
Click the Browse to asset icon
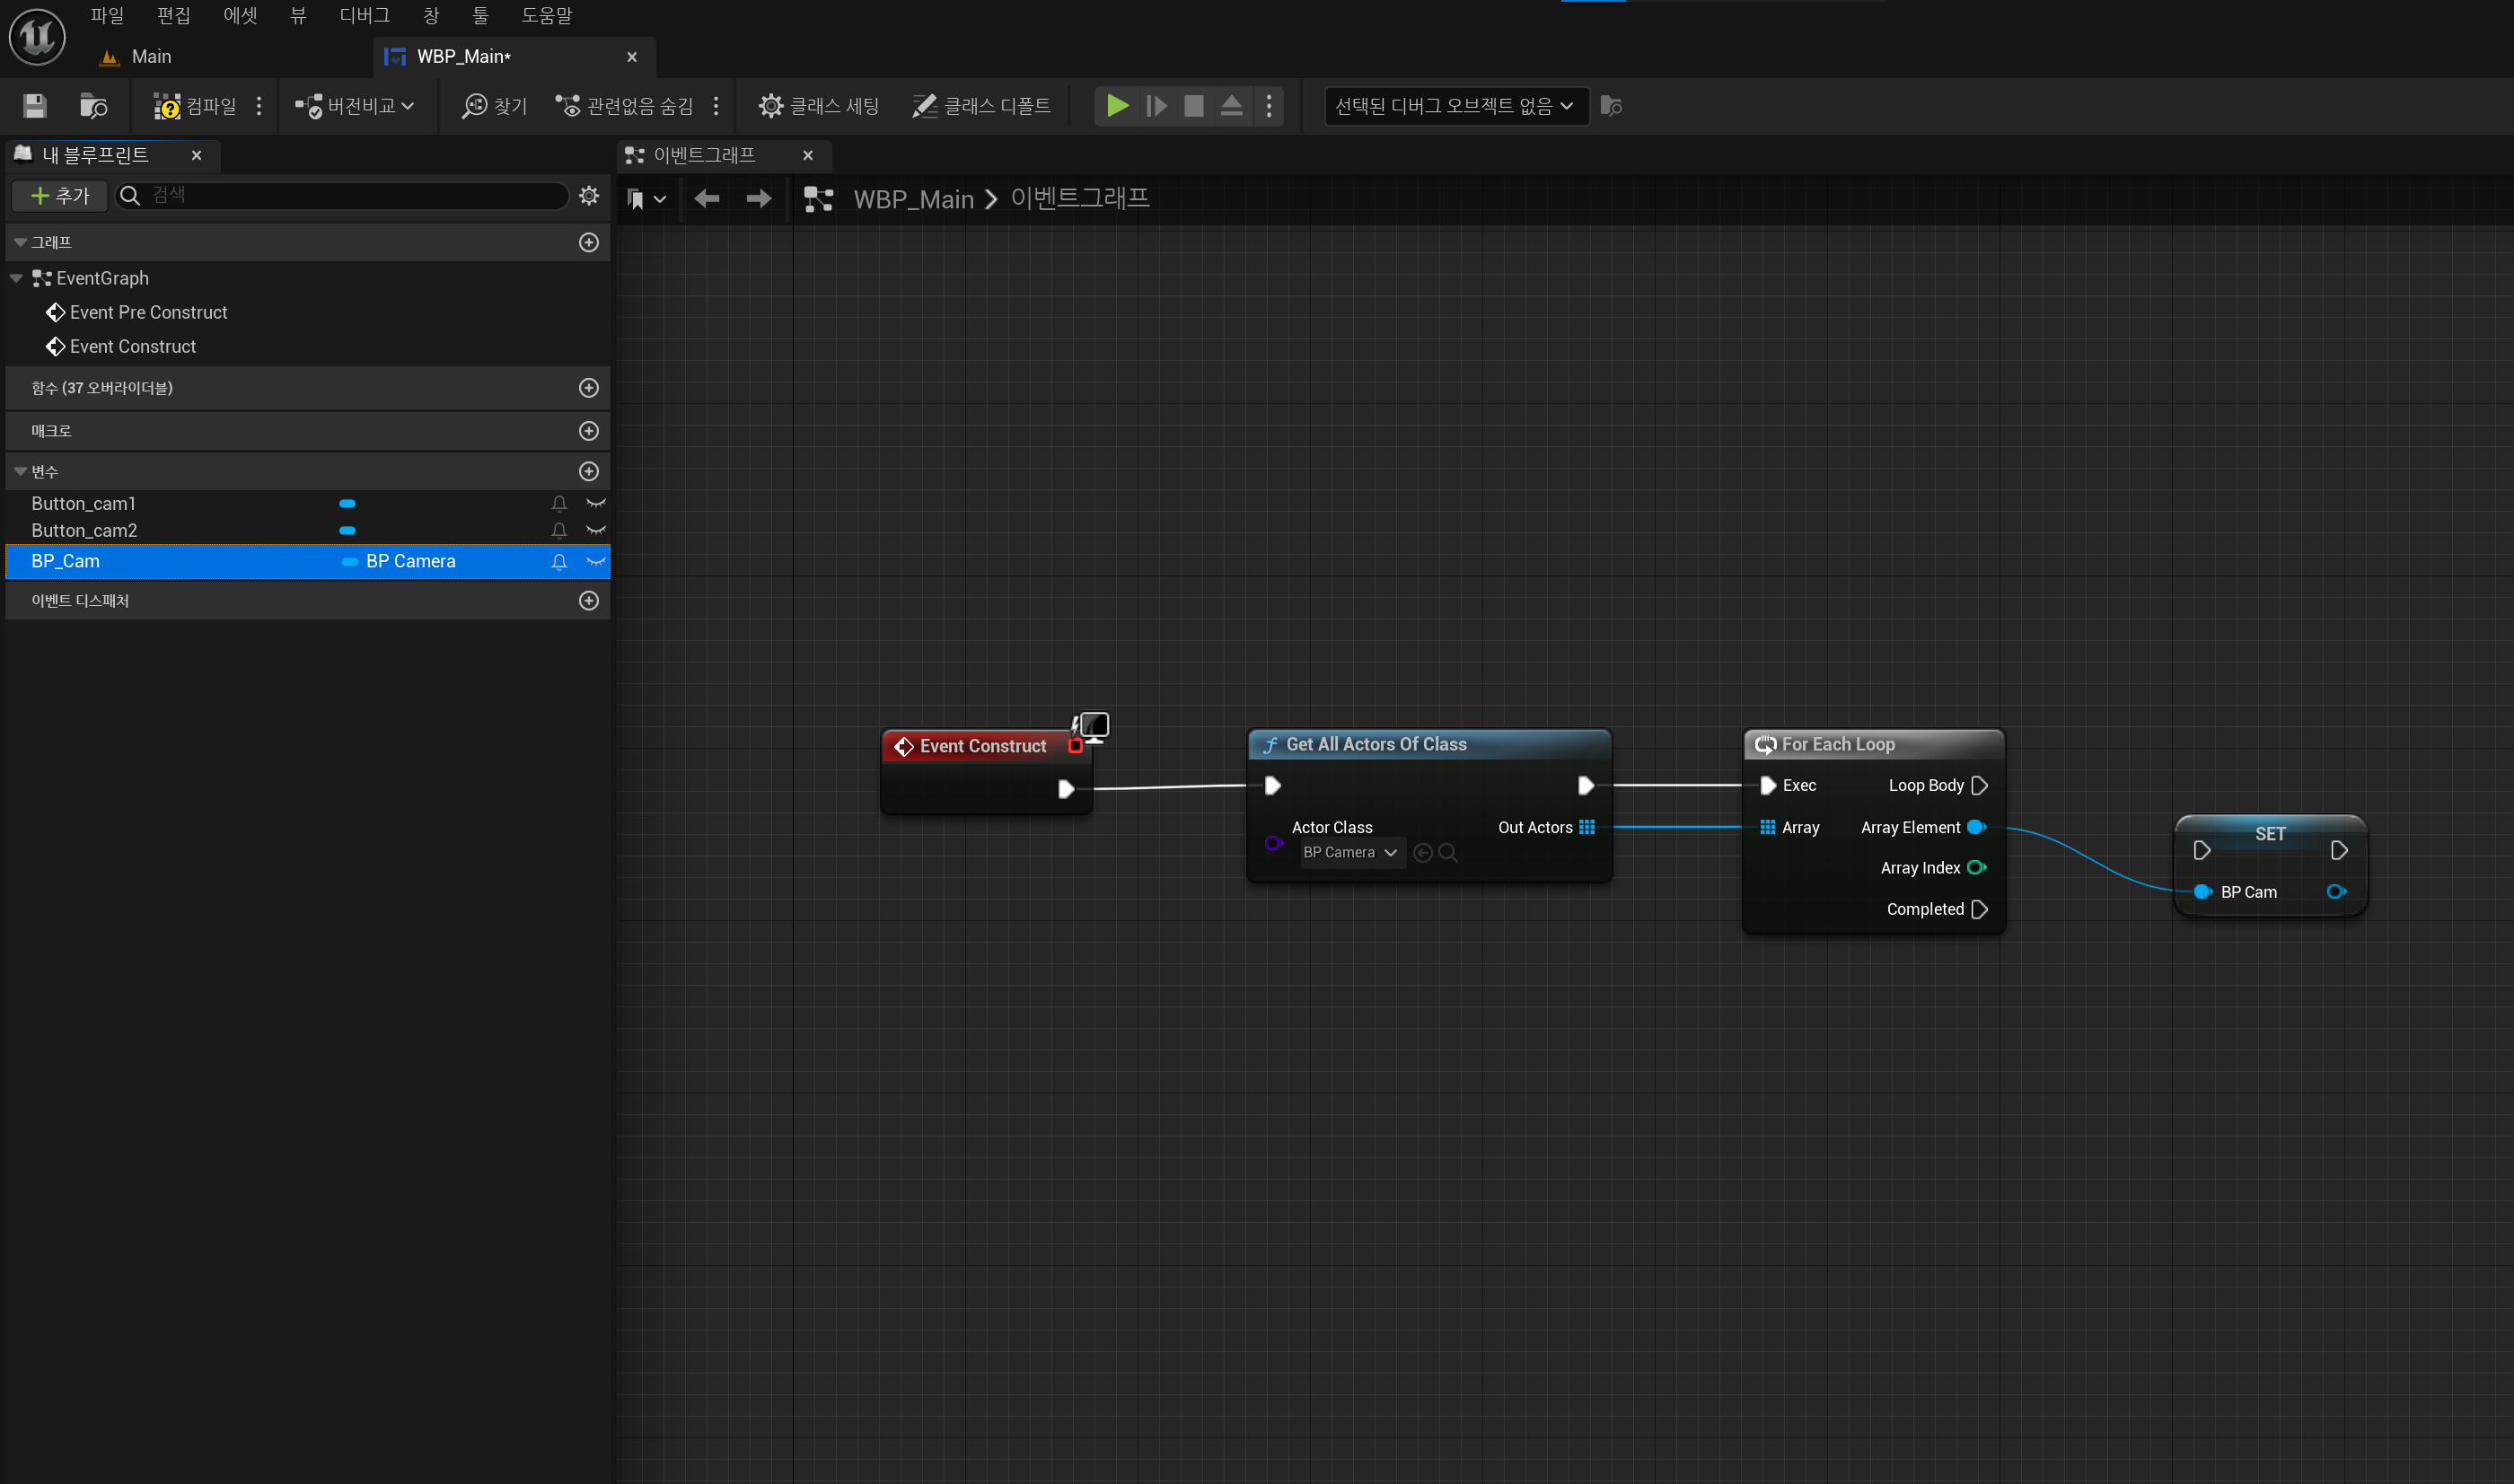click(x=93, y=106)
